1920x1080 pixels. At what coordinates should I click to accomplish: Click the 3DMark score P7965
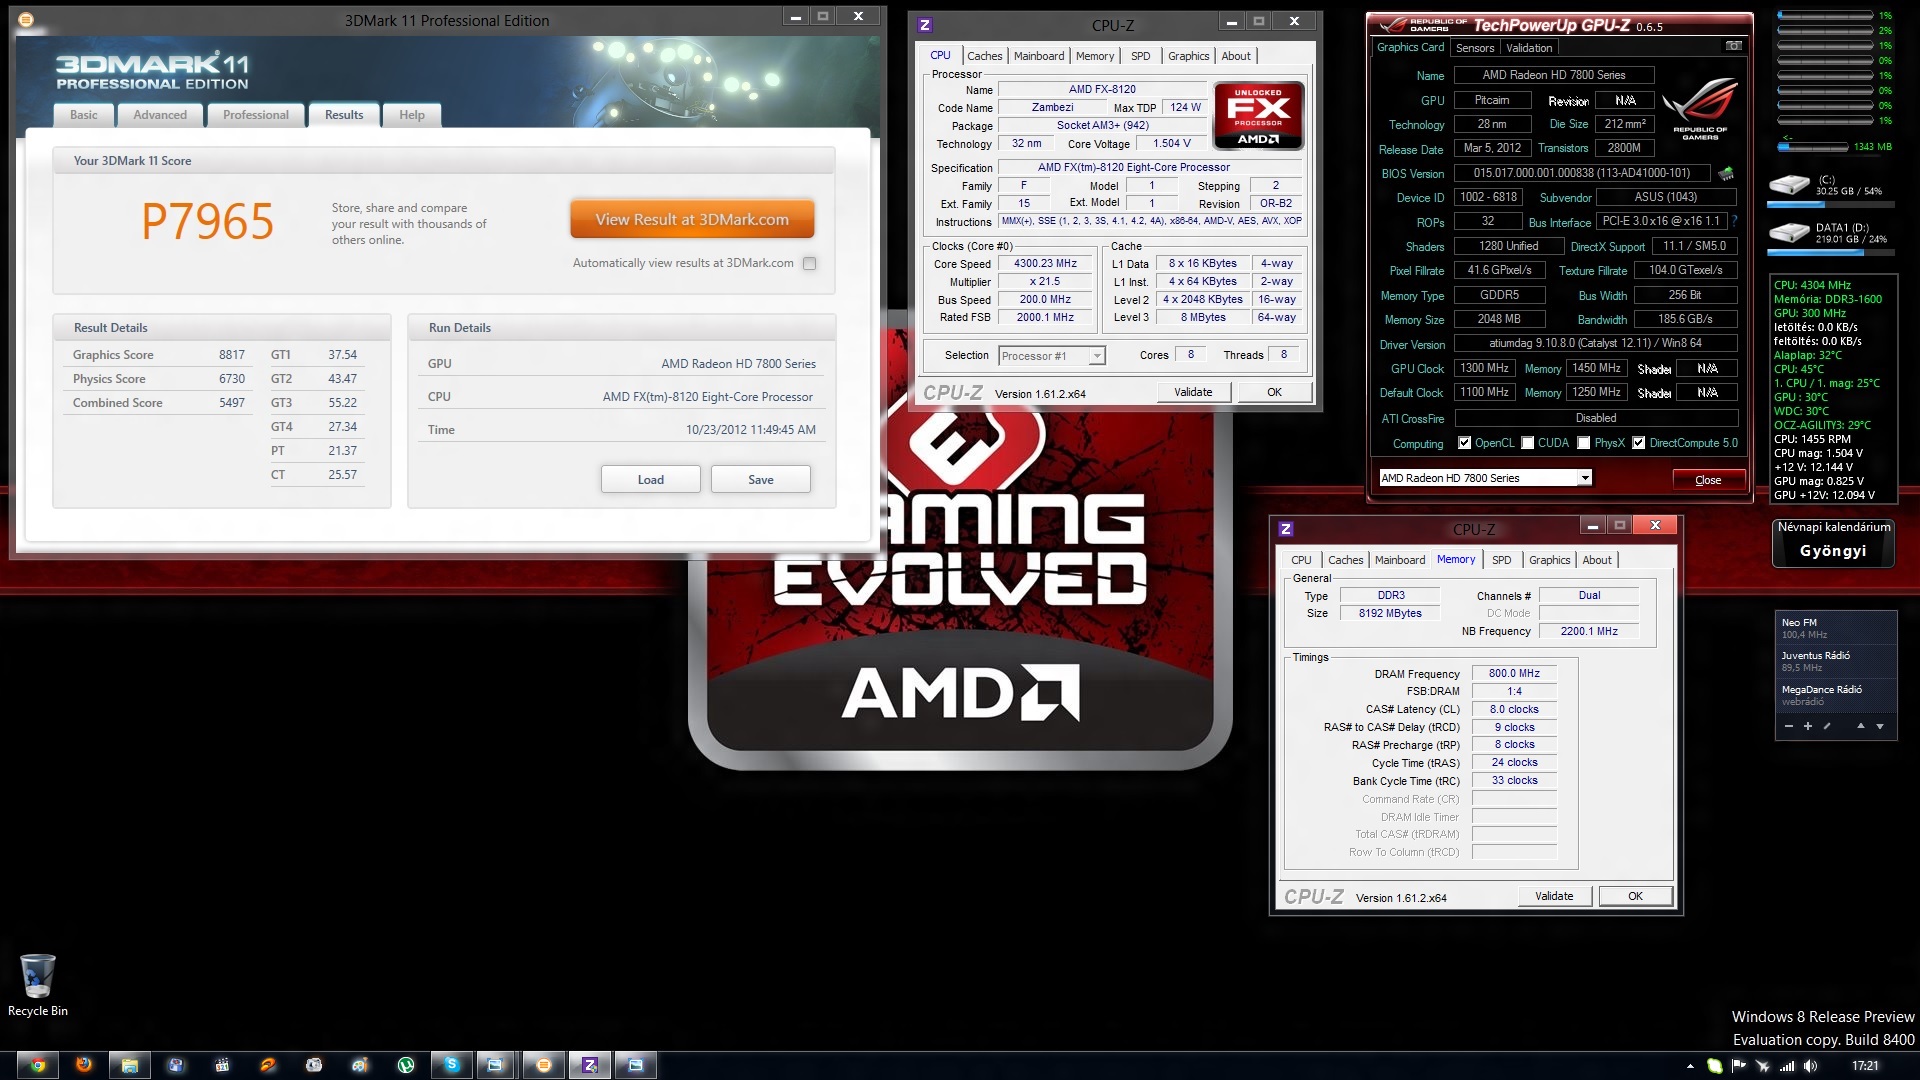click(207, 222)
